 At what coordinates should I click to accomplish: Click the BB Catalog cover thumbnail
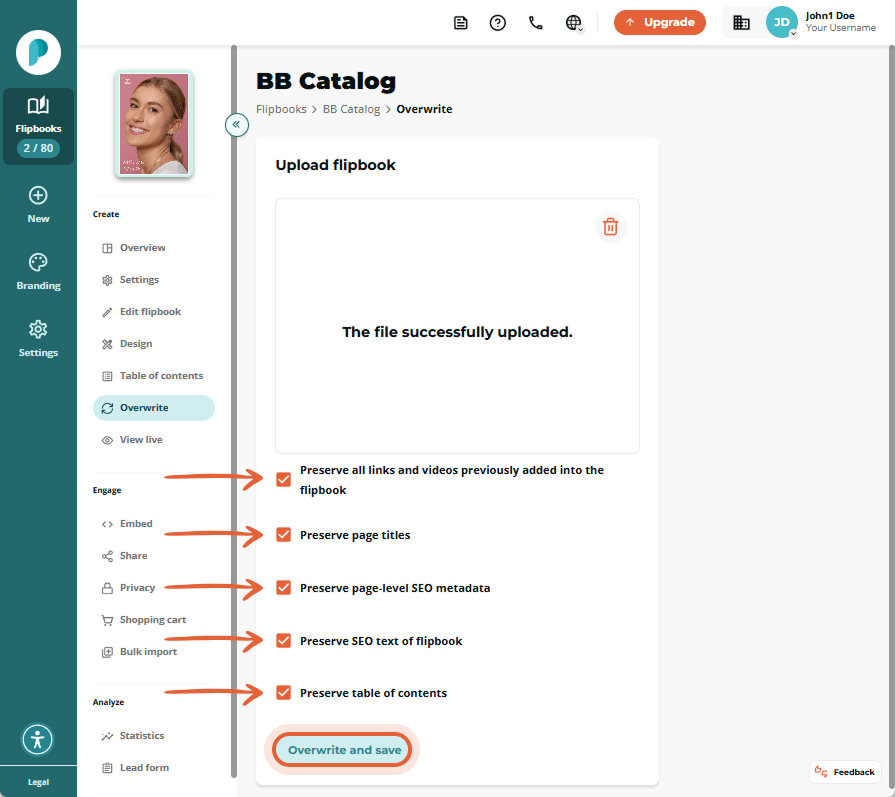[154, 124]
